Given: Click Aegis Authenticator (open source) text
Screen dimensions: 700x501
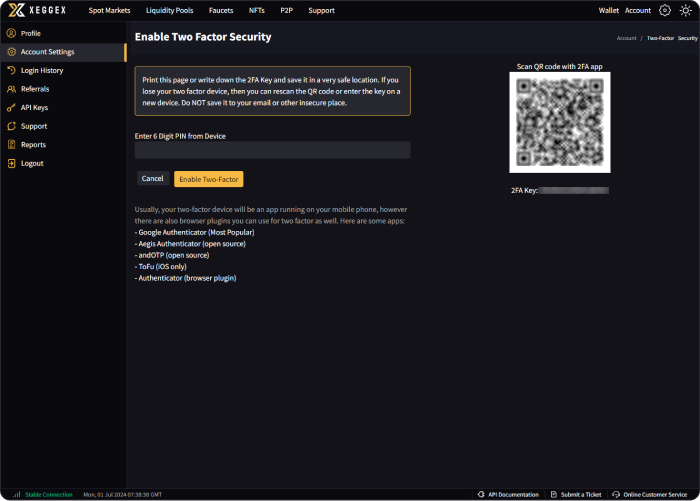Looking at the screenshot, I should pyautogui.click(x=190, y=244).
